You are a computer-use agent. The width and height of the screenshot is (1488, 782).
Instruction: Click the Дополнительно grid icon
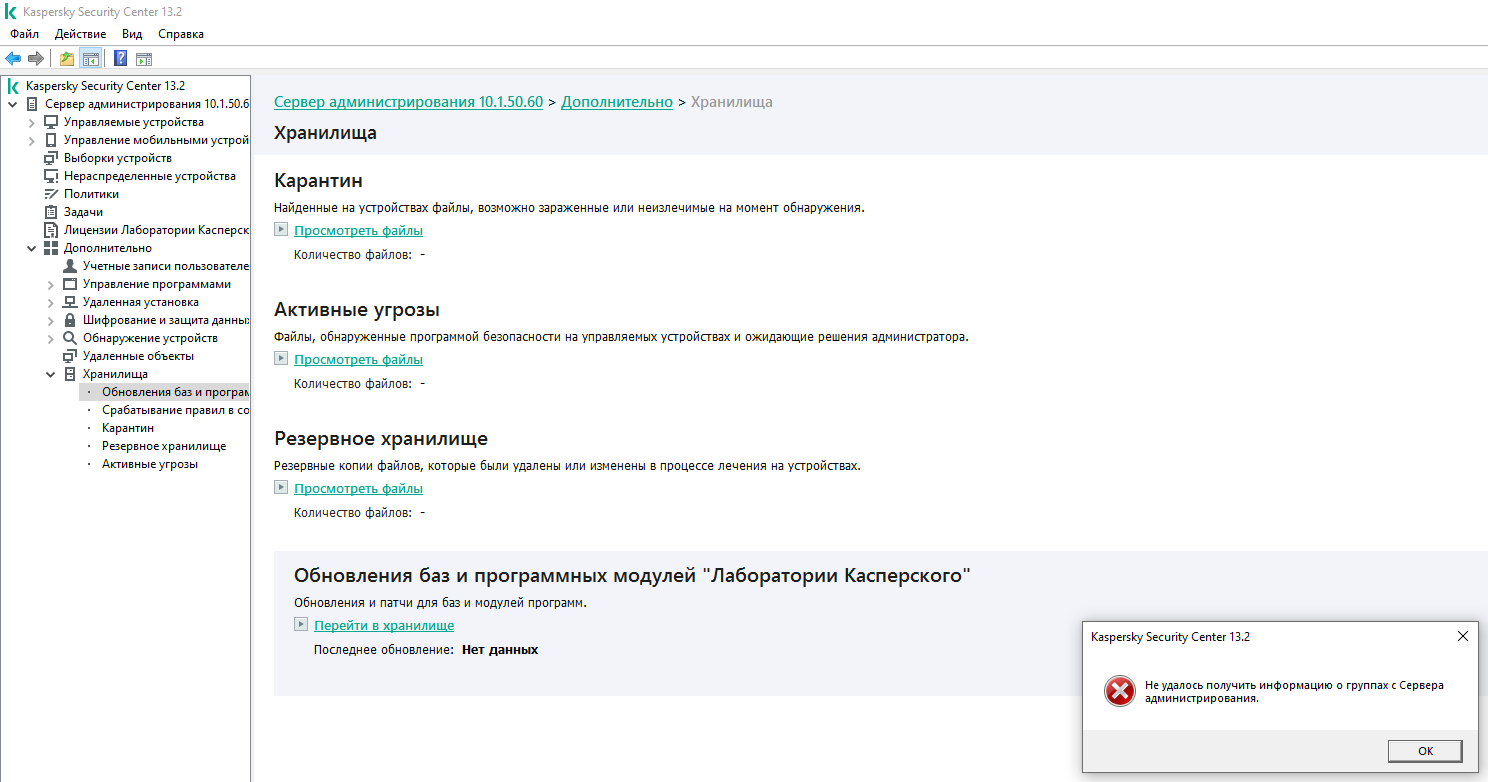51,248
